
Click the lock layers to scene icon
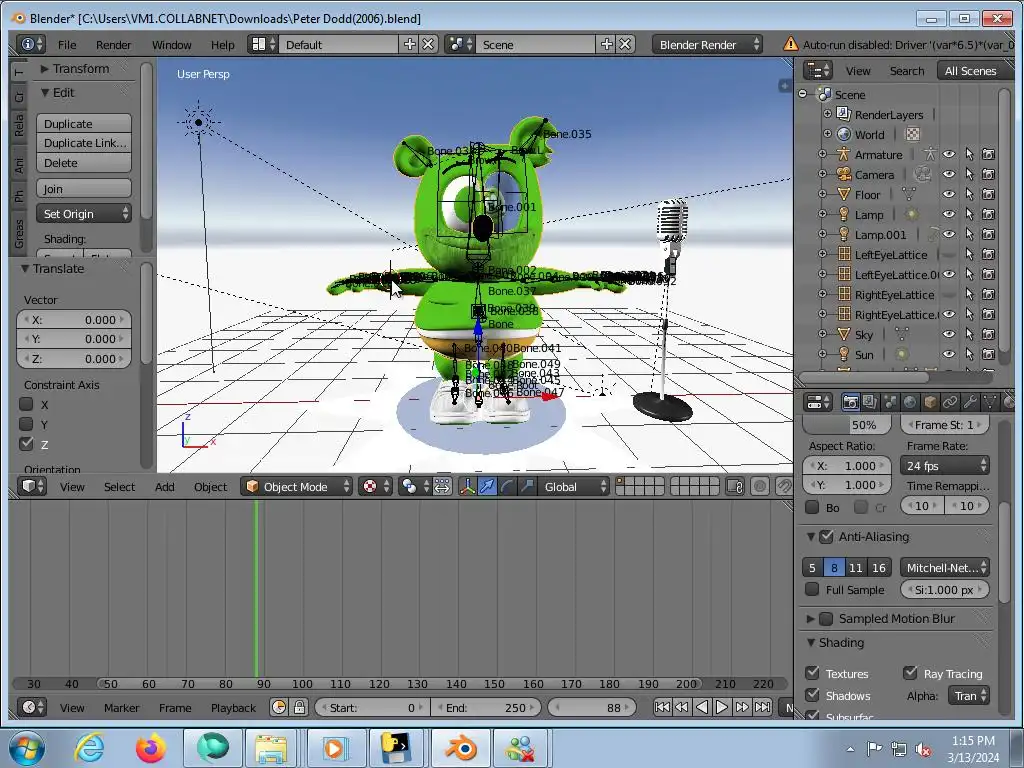point(735,487)
